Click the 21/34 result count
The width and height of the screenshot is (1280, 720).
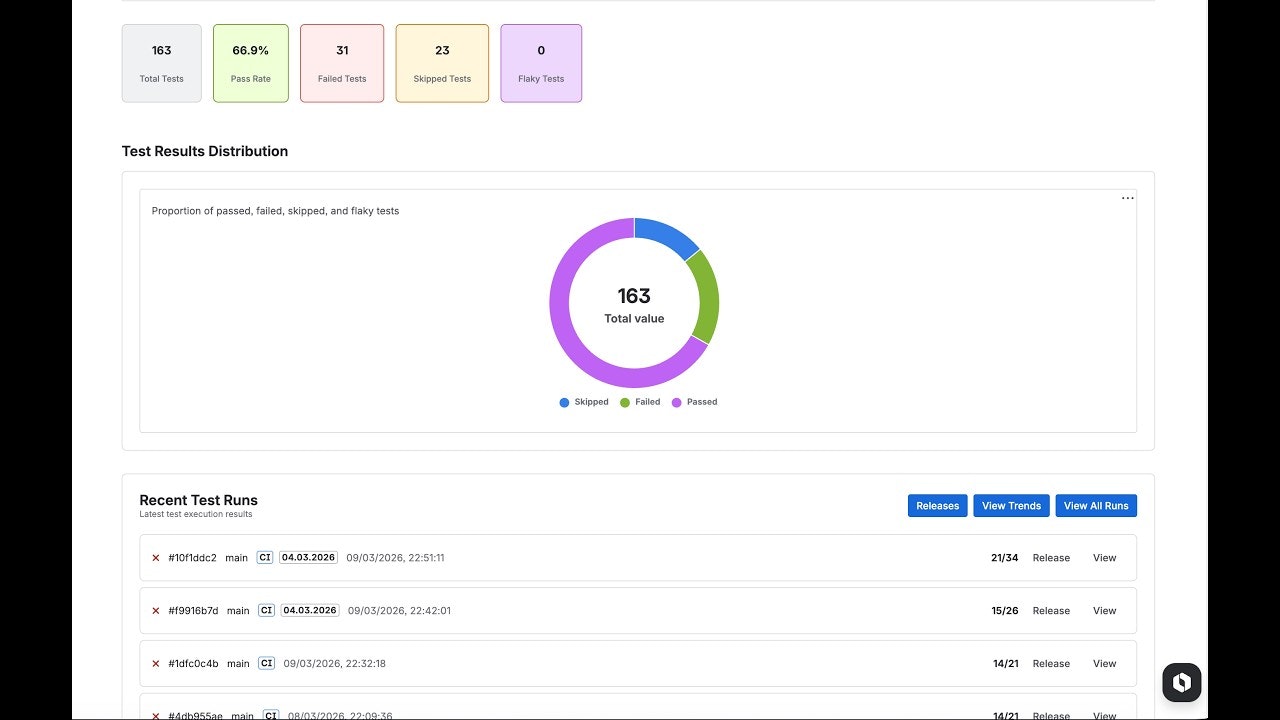[x=1004, y=558]
